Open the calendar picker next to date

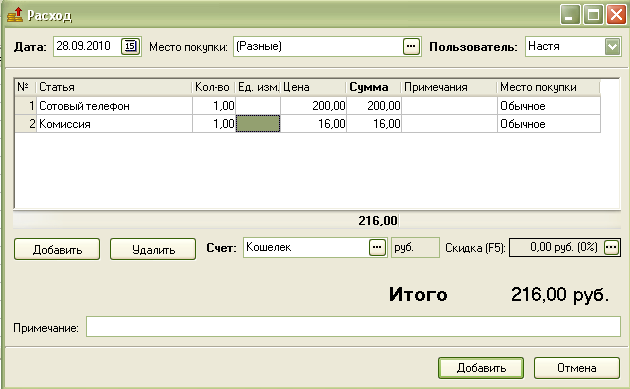point(130,46)
